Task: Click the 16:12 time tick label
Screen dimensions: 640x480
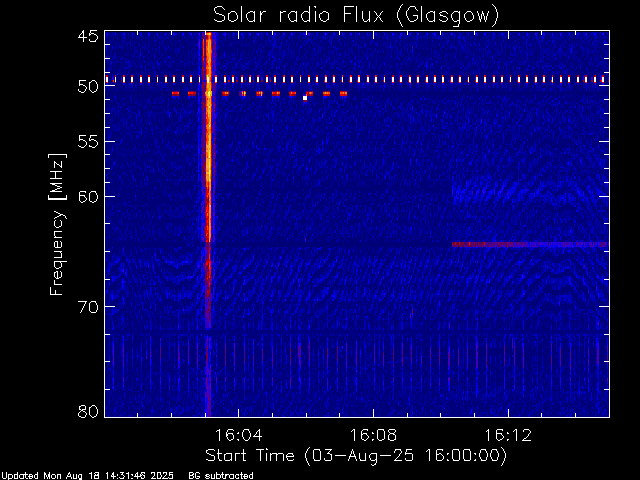Action: tap(508, 435)
